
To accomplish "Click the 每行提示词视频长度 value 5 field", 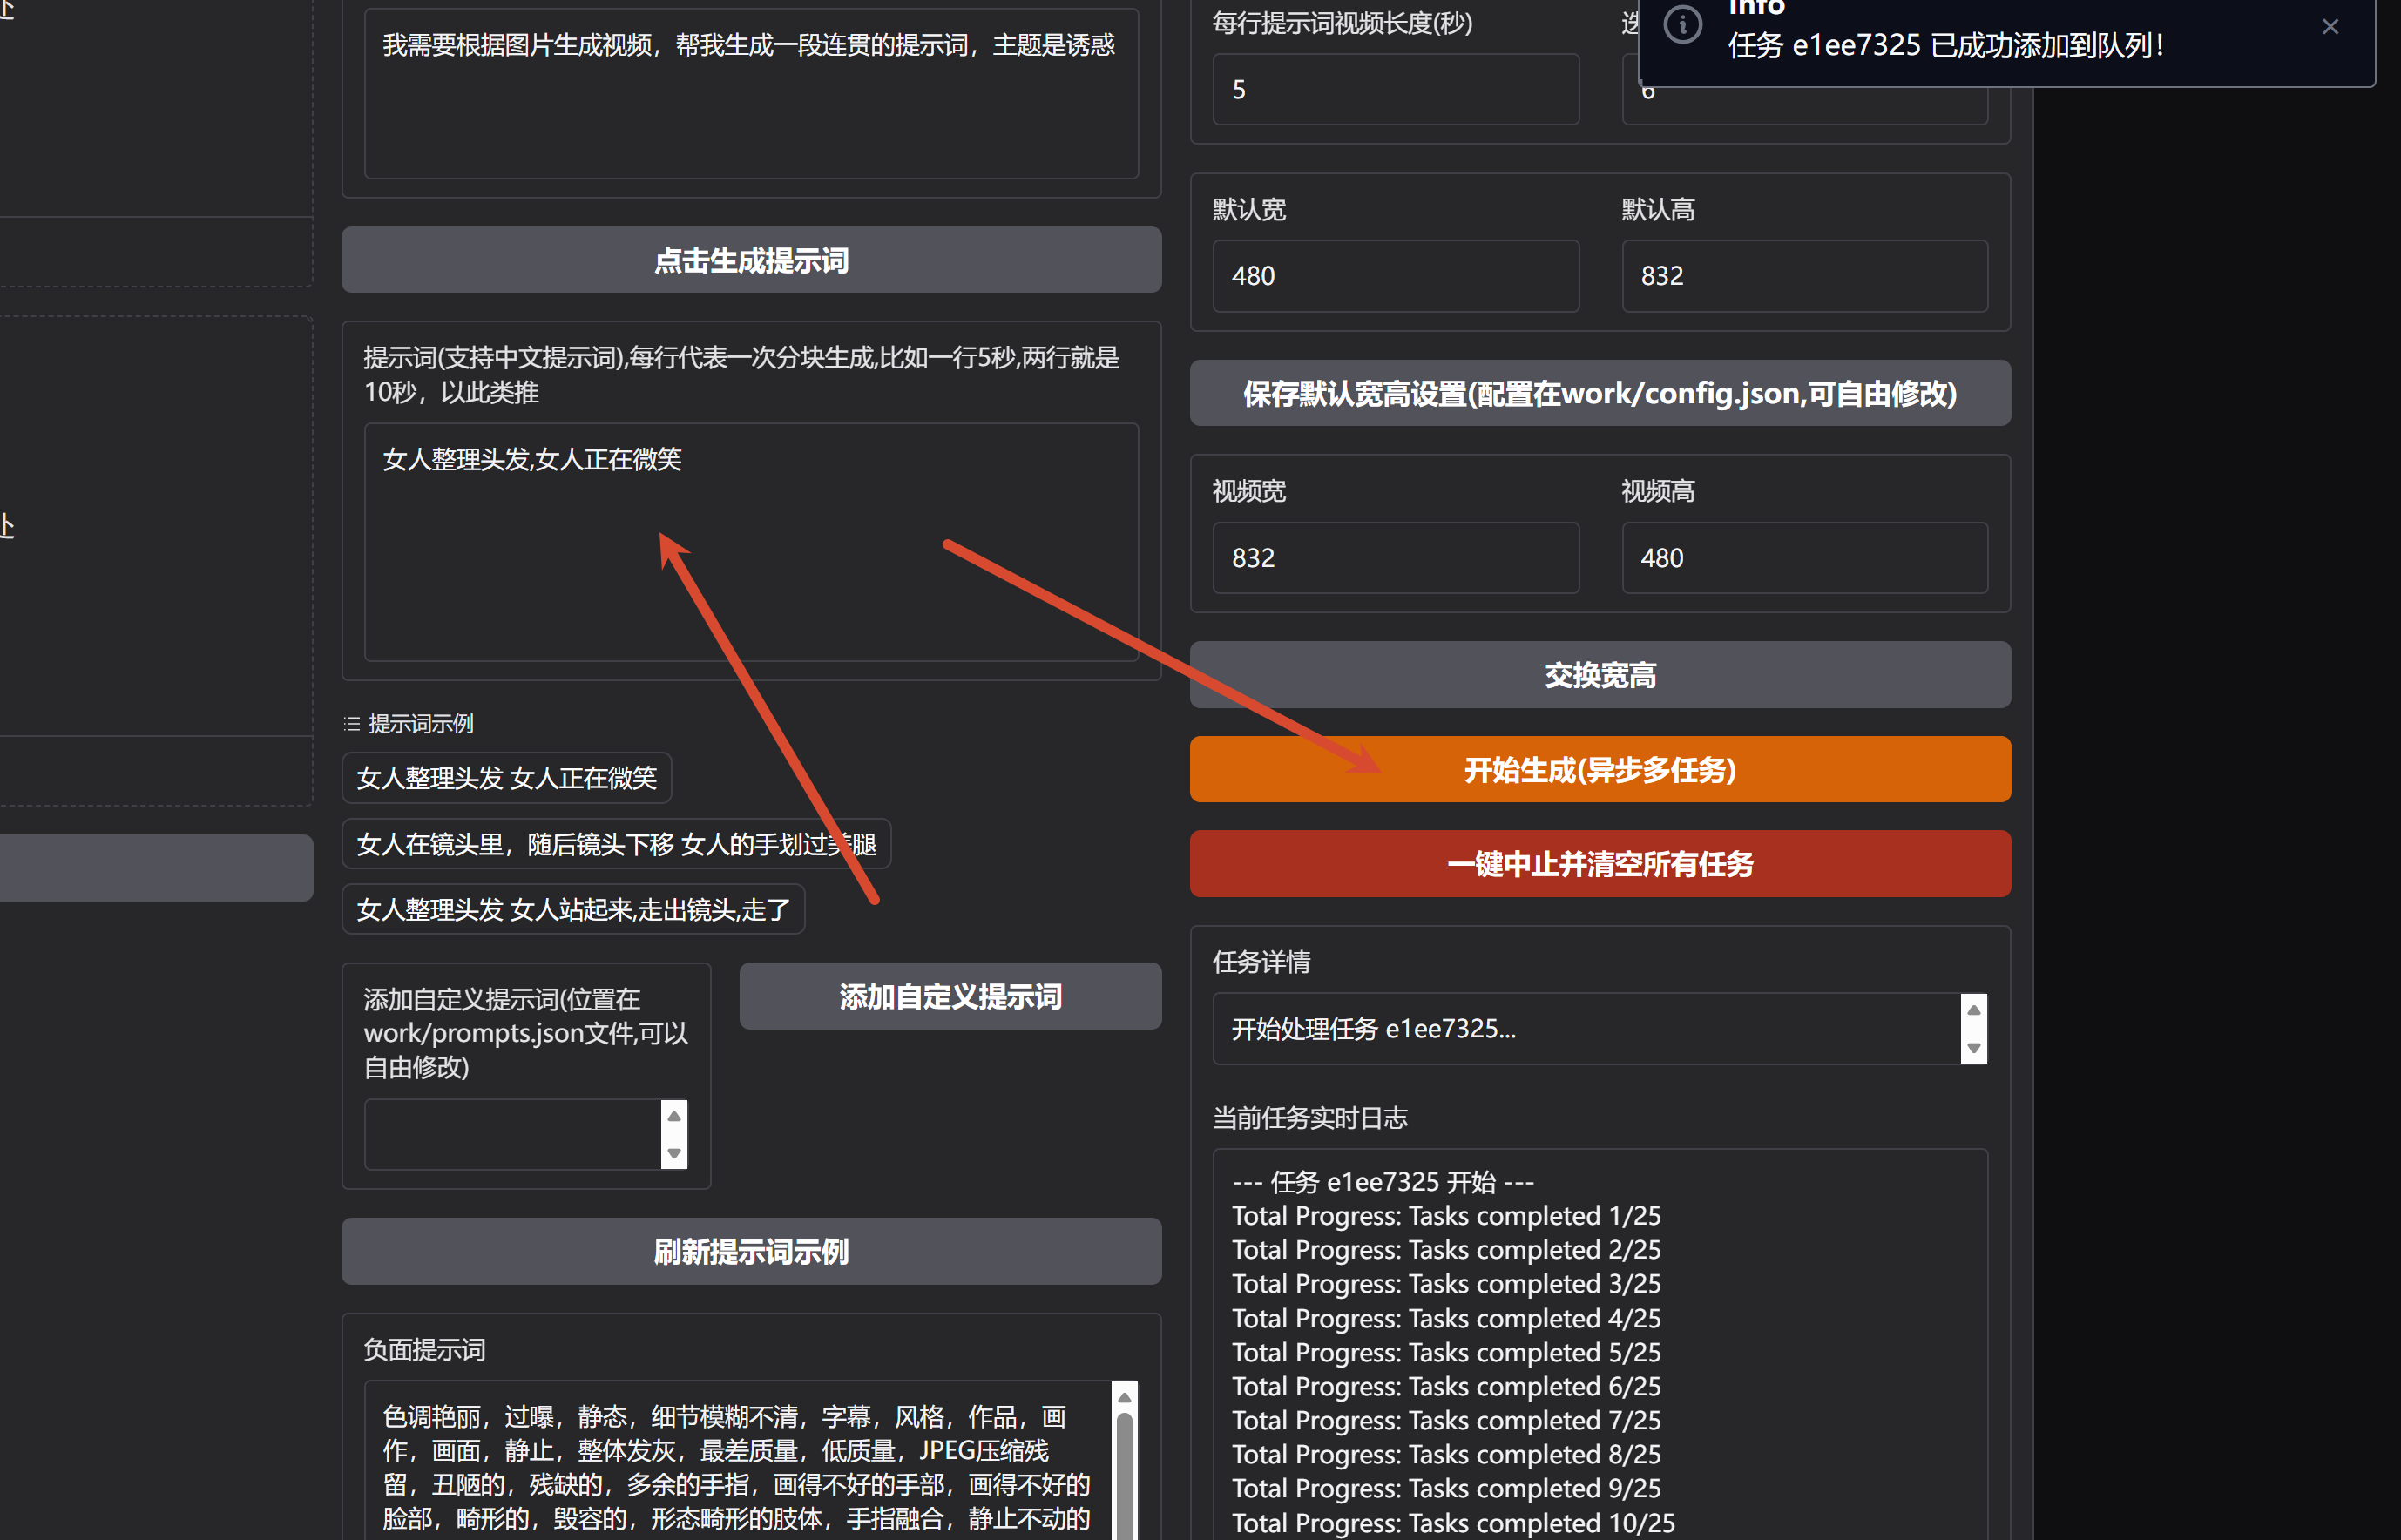I will 1395,89.
